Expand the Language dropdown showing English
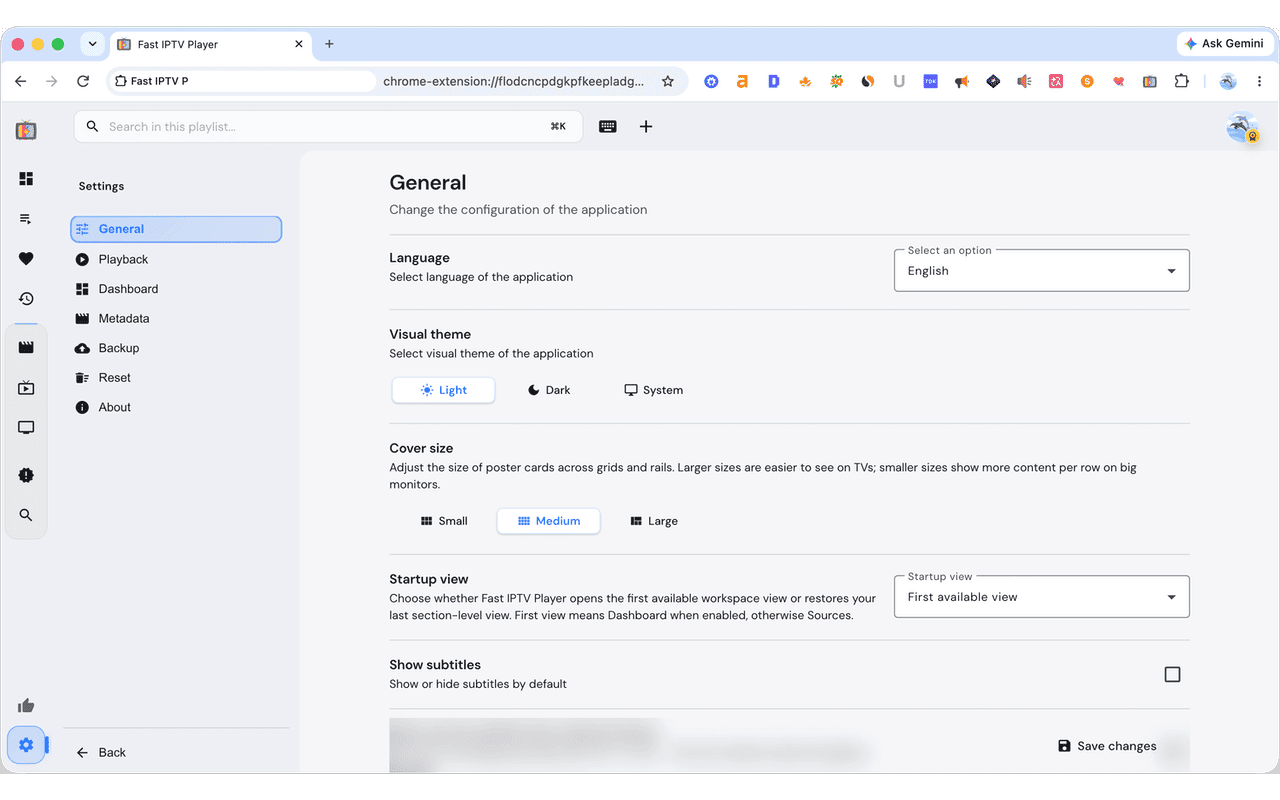 1042,271
